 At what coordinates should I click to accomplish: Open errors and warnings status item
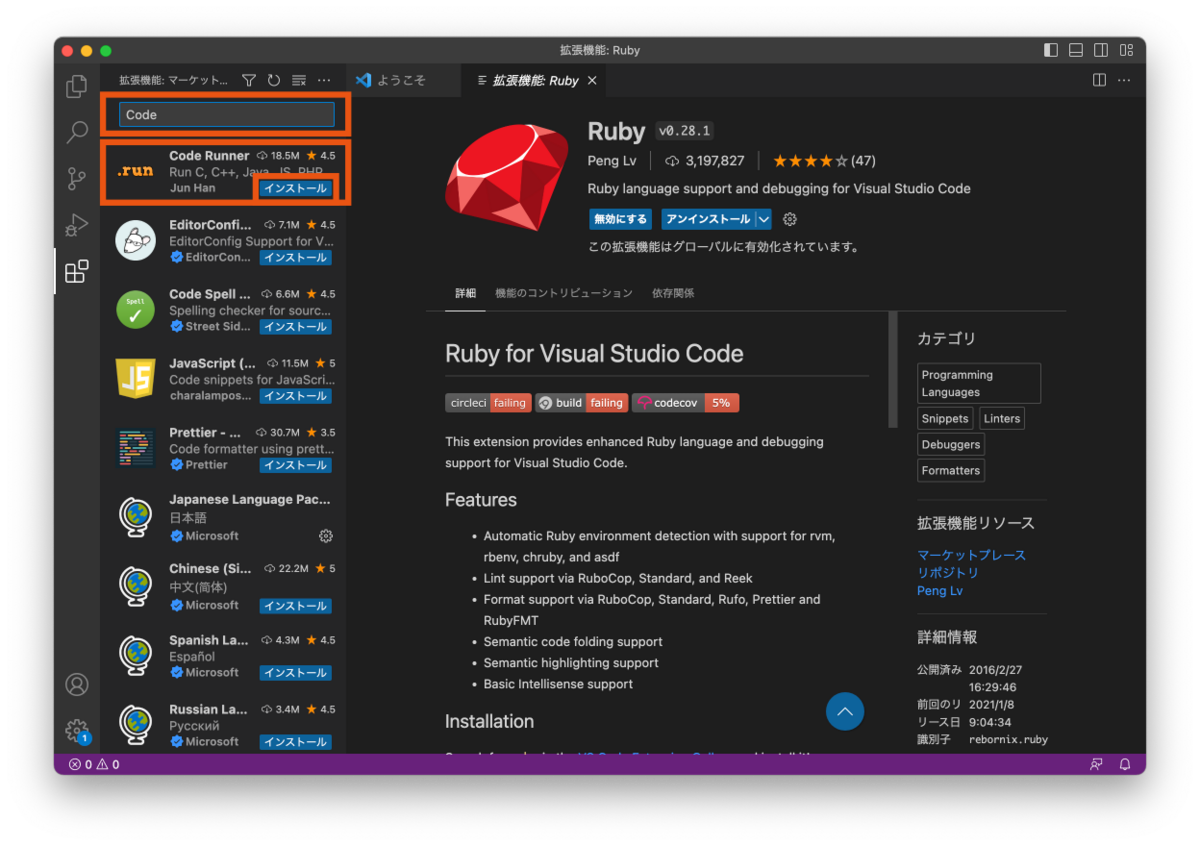[94, 764]
